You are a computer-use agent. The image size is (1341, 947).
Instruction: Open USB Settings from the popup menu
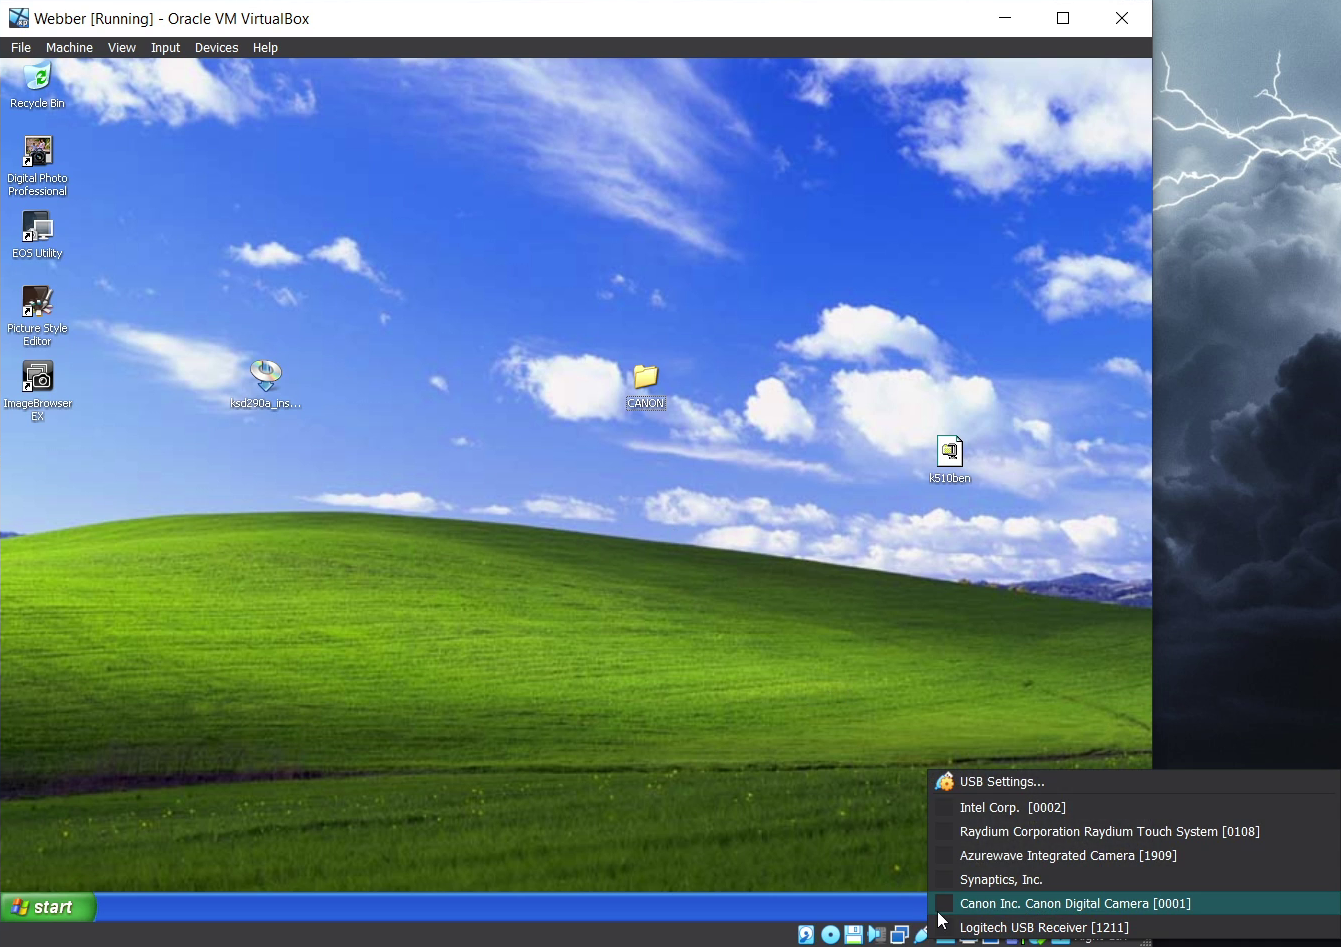(1001, 782)
